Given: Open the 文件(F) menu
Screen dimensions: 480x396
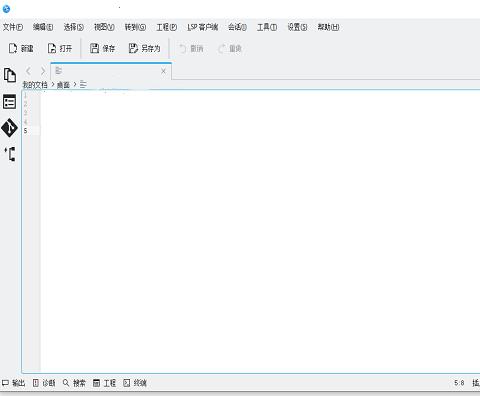Looking at the screenshot, I should [13, 27].
